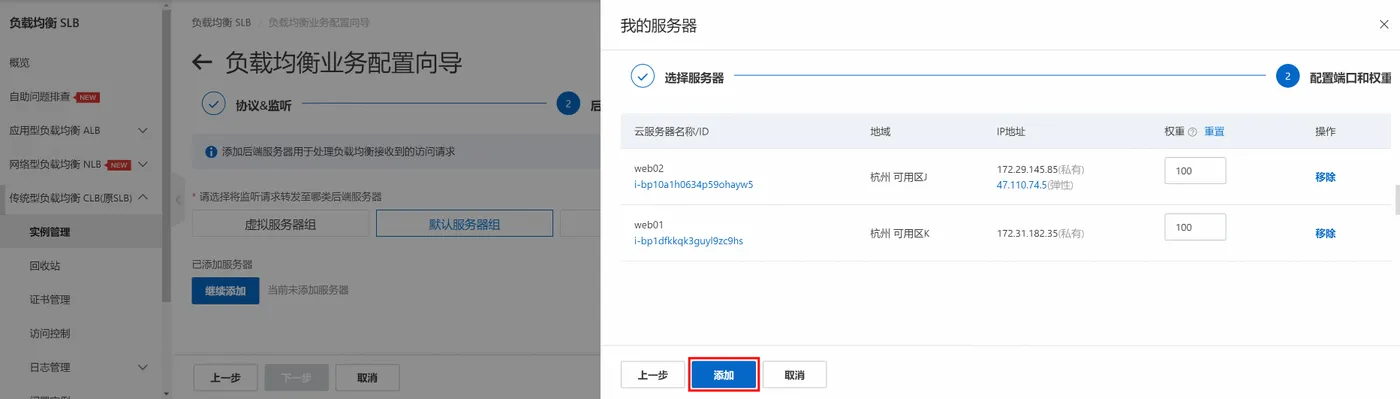Click the 重置 weight link

(1214, 132)
